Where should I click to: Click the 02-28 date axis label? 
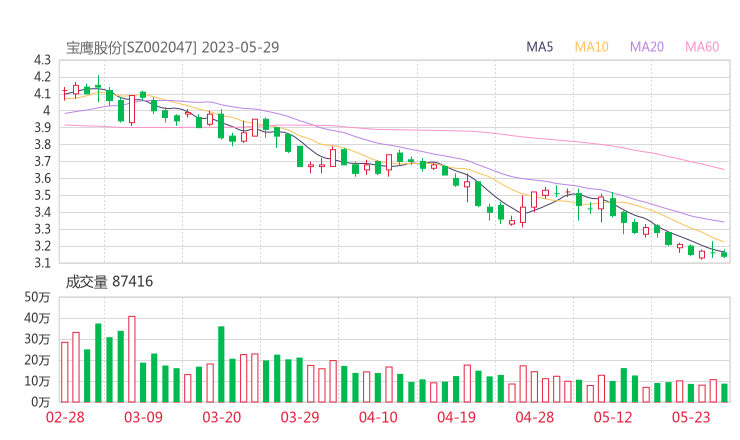(65, 417)
